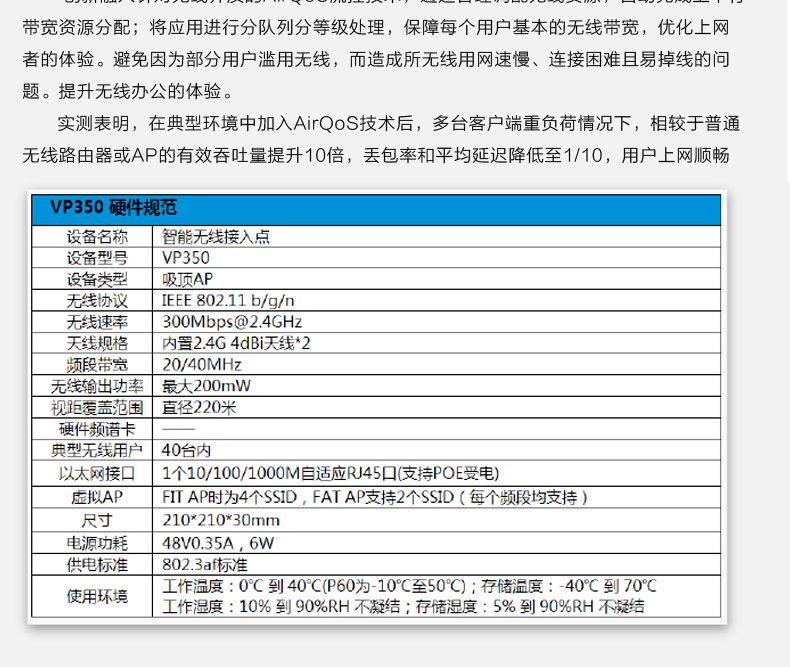Click the 48V0.35A, 6W value
Viewport: 790px width, 667px height.
click(x=218, y=543)
